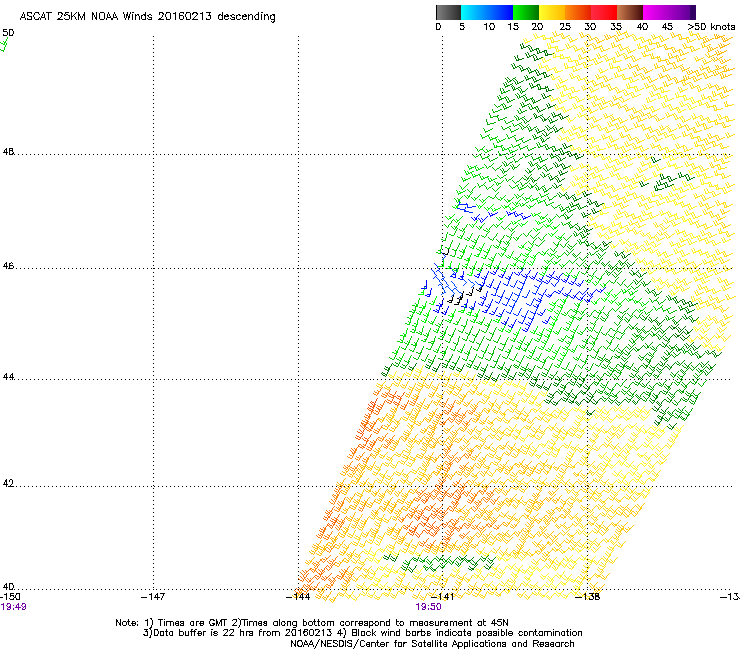Click the magenta 40-45 knots legend segment

coord(658,12)
